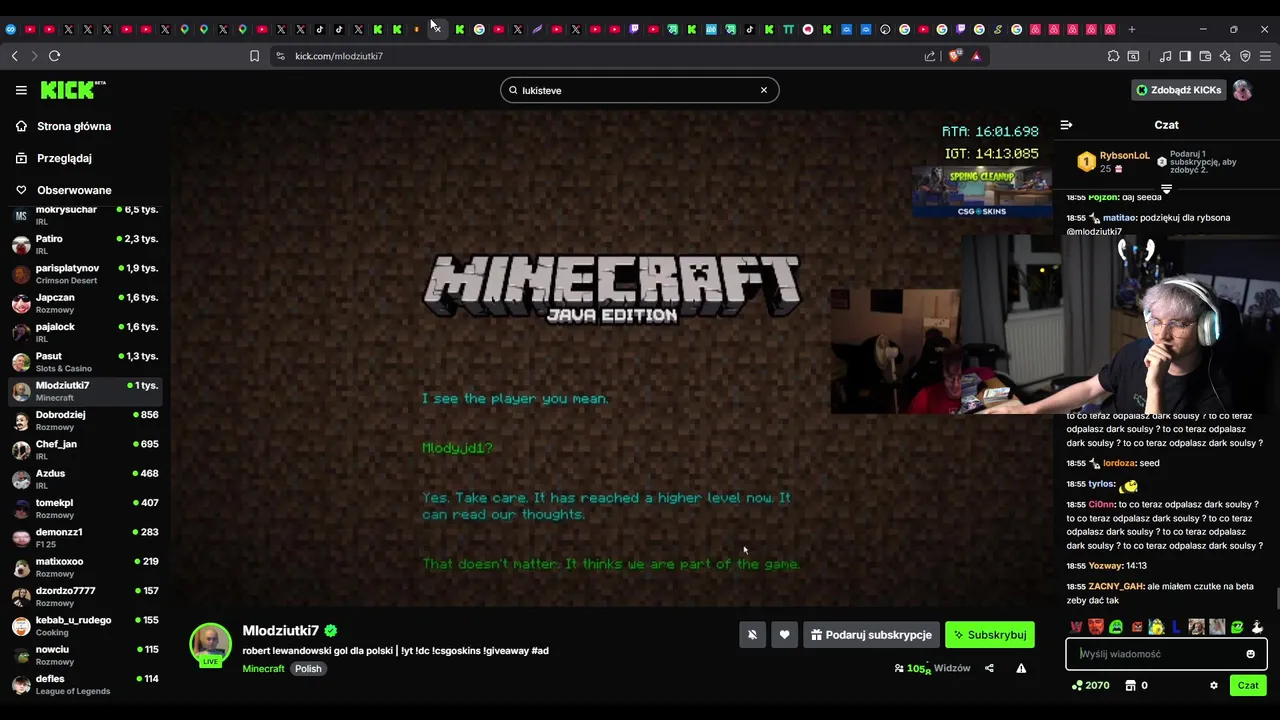Open the Kick hamburger sidebar menu

coord(21,90)
